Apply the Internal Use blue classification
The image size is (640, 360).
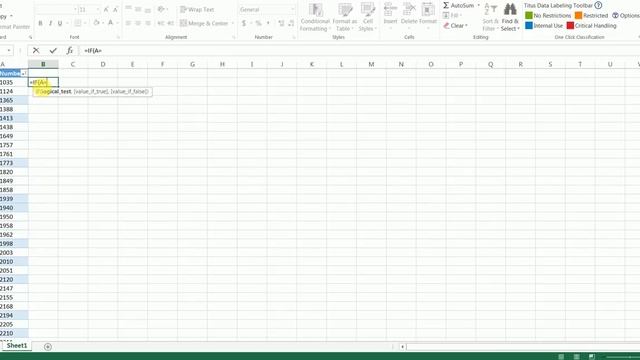[544, 26]
